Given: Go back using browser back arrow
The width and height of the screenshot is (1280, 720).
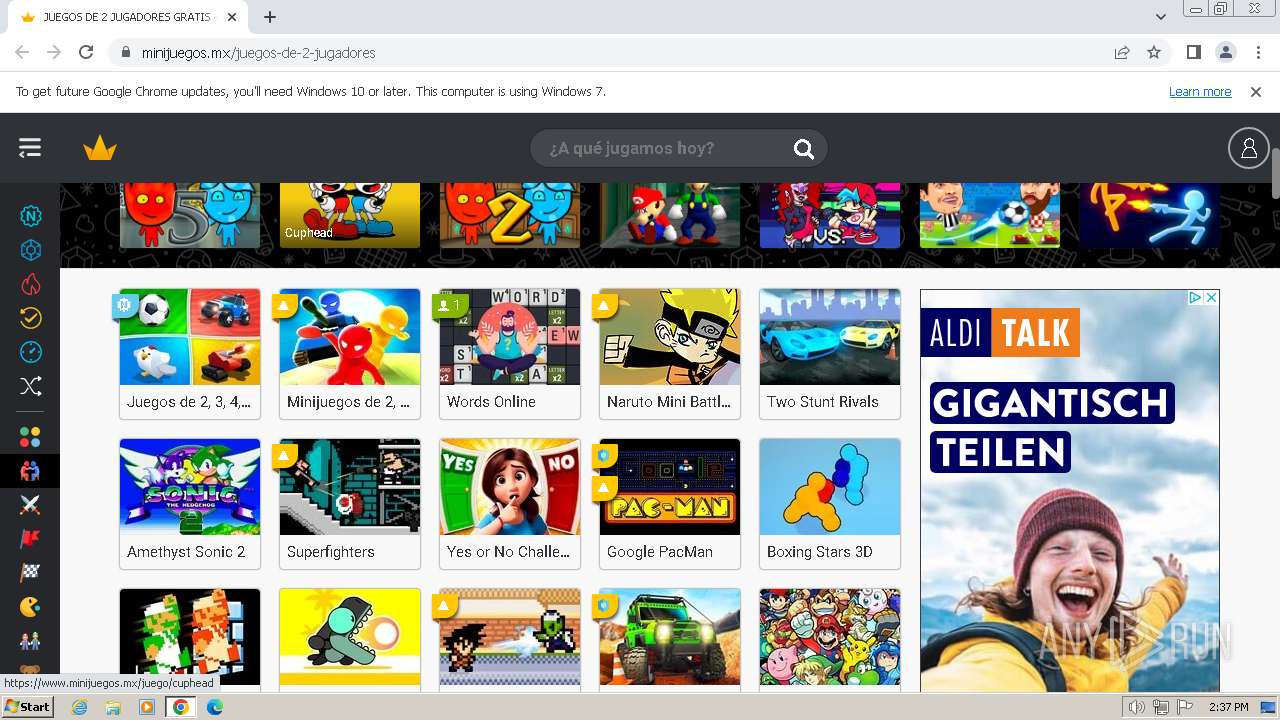Looking at the screenshot, I should (22, 52).
